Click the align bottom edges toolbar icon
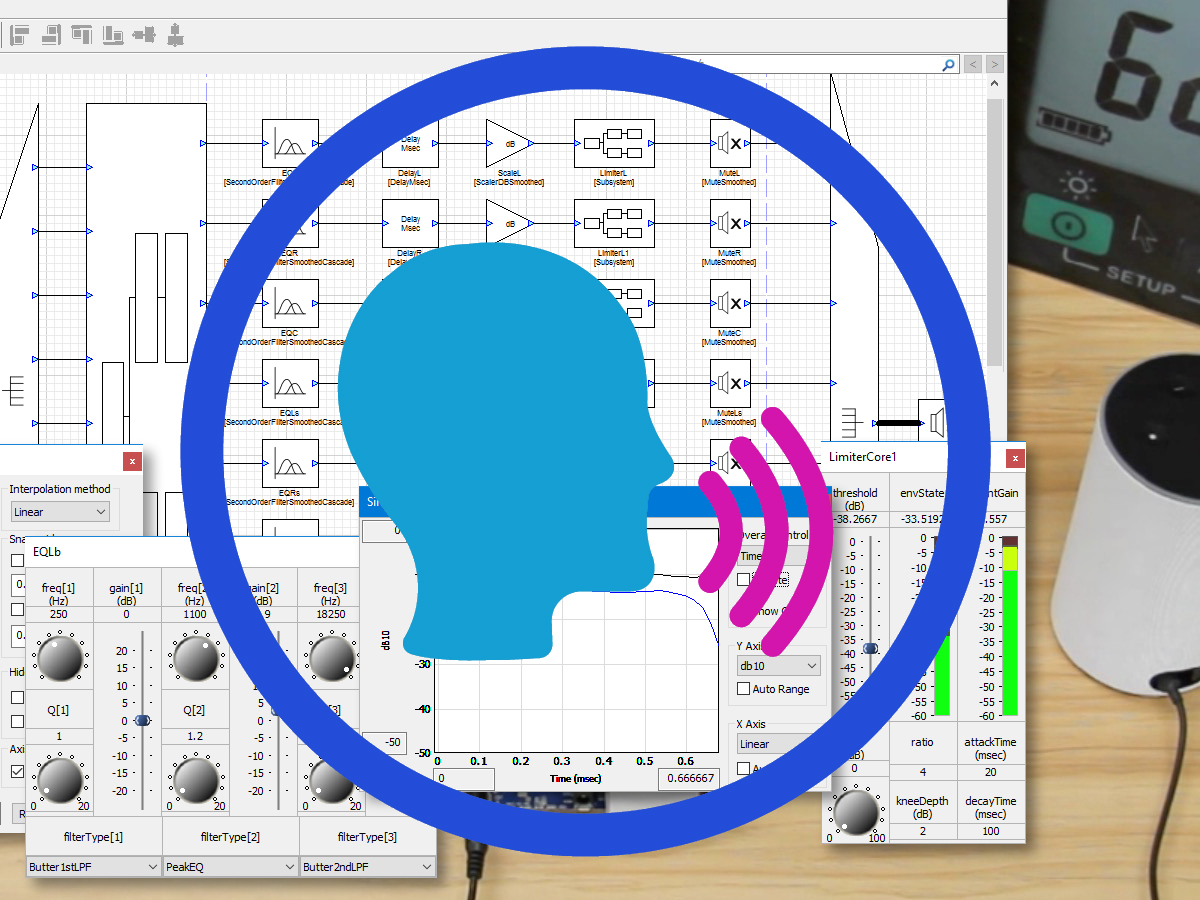 pyautogui.click(x=113, y=36)
